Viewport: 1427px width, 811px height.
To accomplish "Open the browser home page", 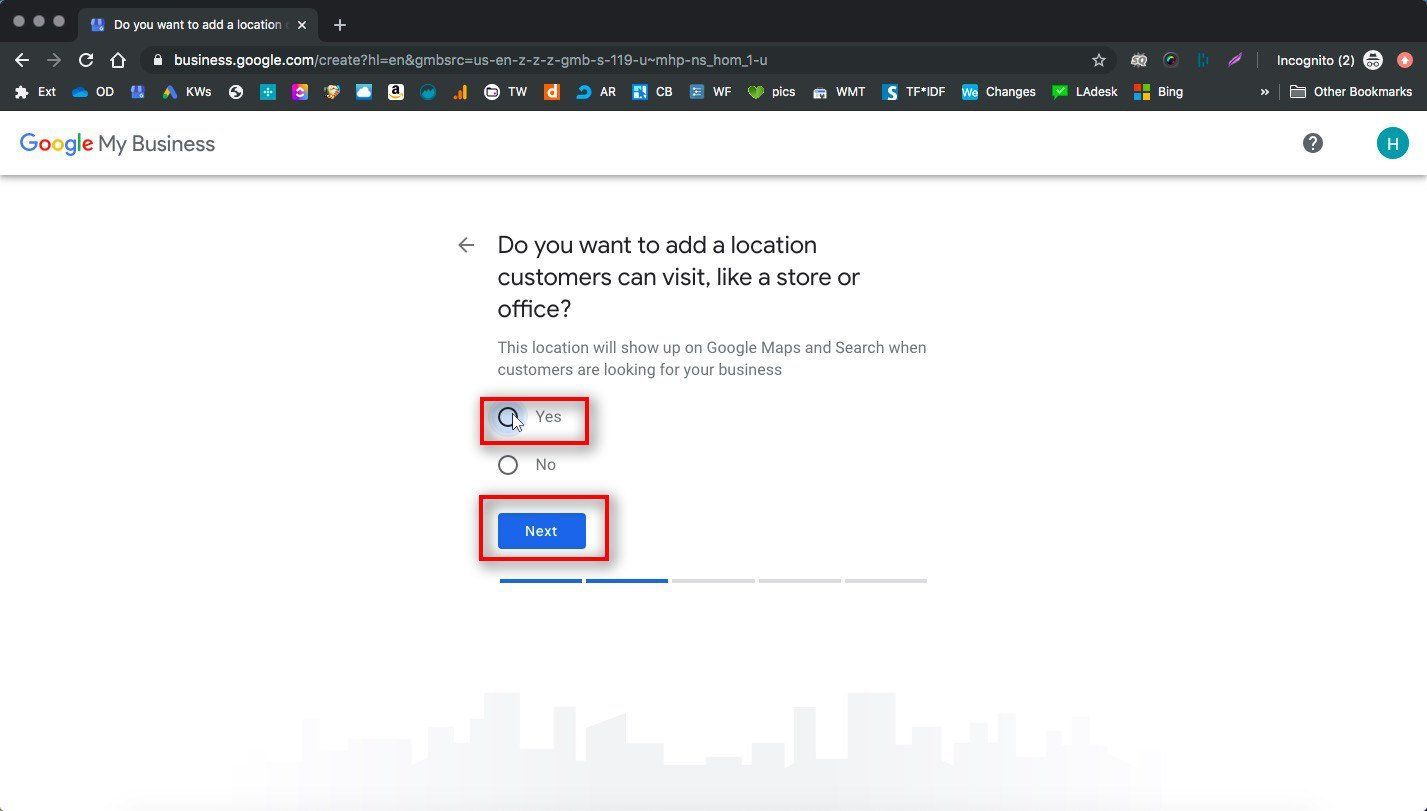I will [118, 60].
